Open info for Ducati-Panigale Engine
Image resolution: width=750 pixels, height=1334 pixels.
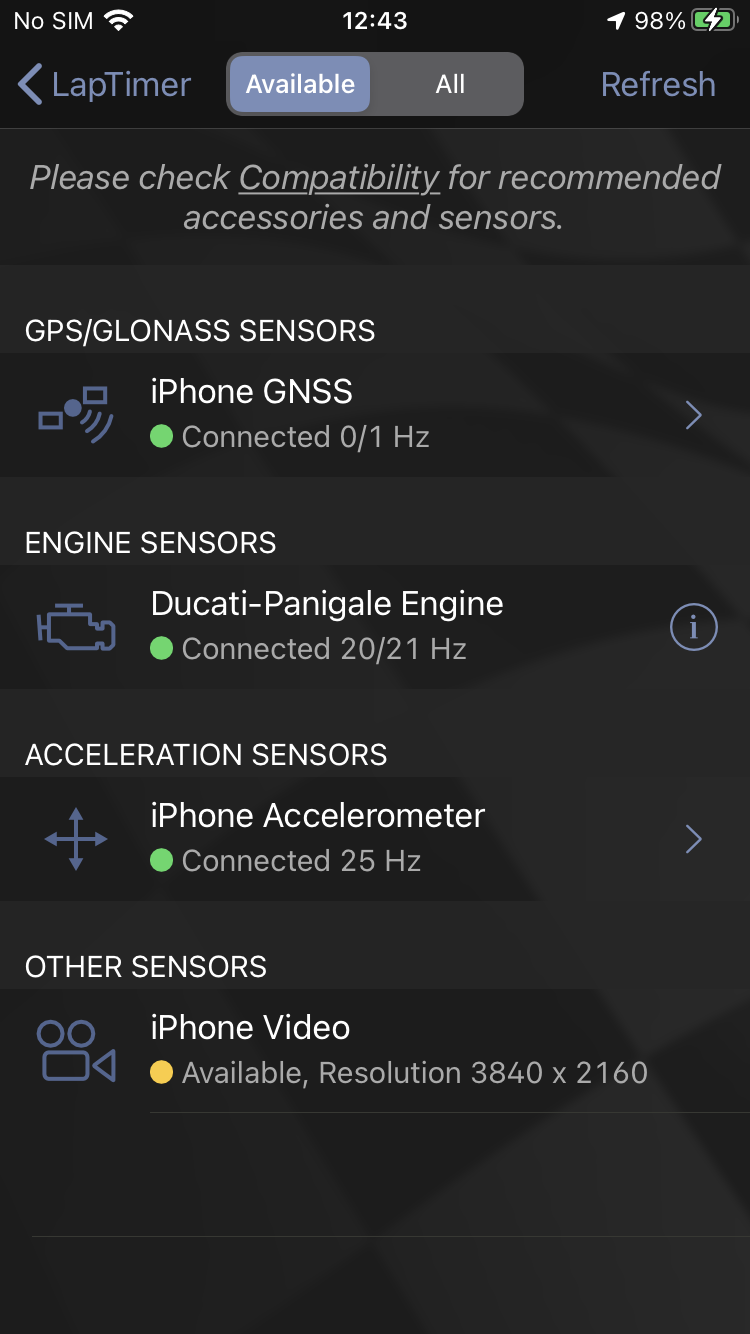693,627
